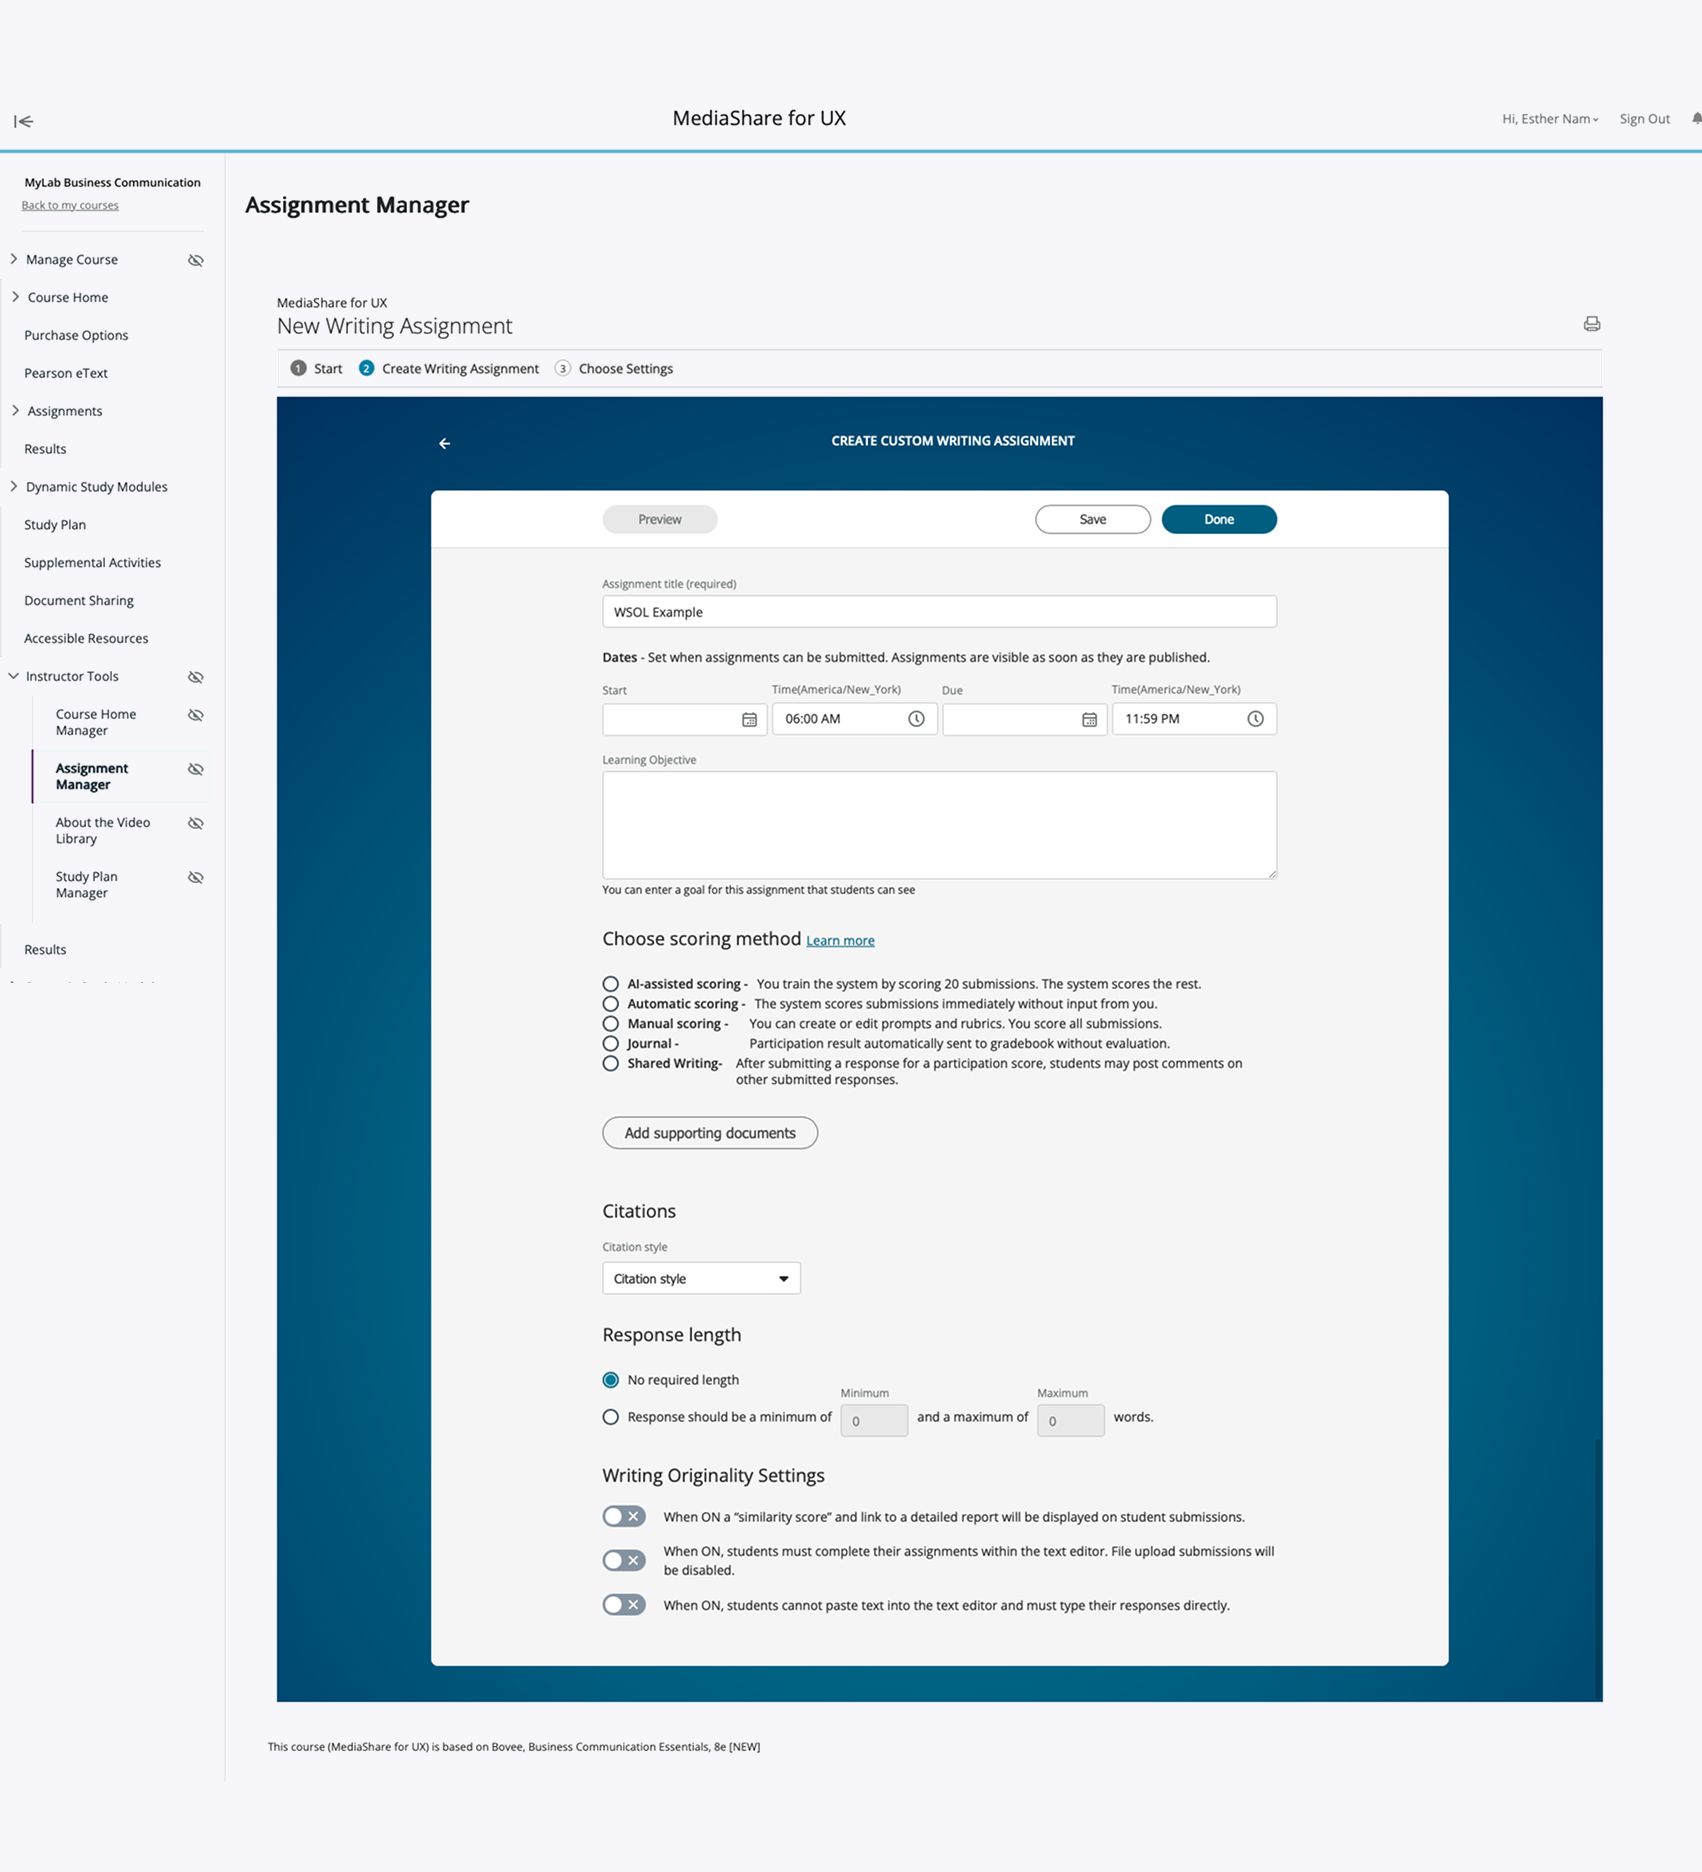Click Back to my courses link
1702x1872 pixels.
coord(70,205)
